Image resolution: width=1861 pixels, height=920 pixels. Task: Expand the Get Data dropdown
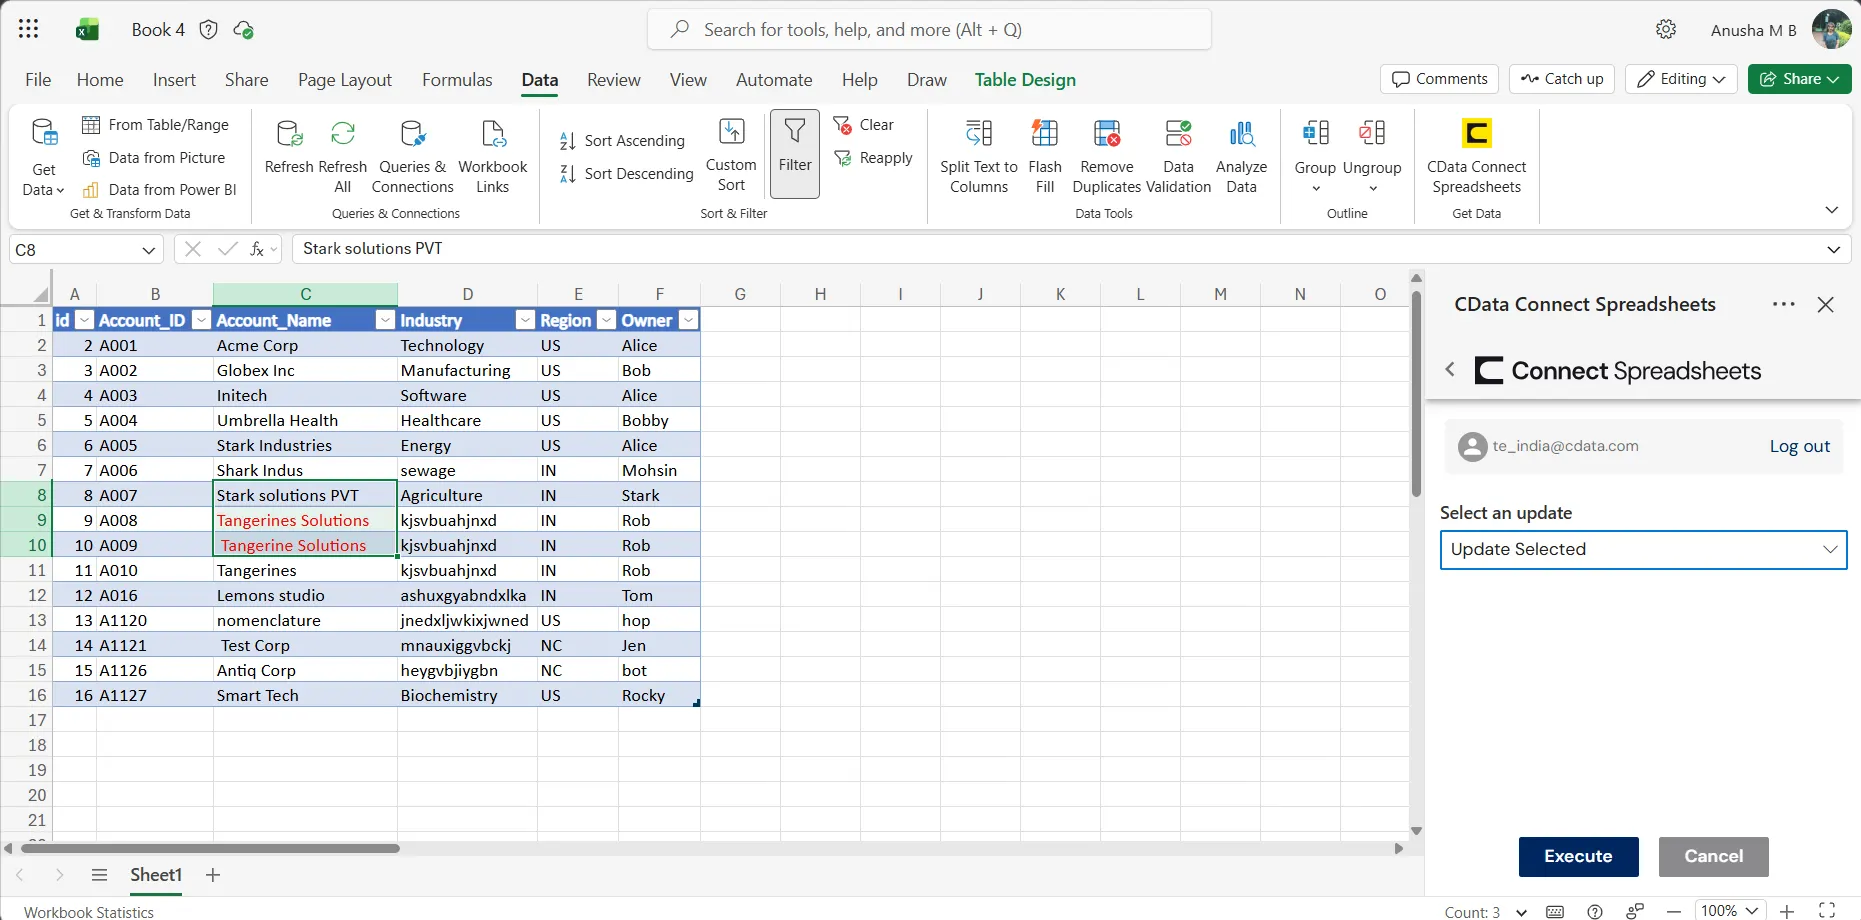[x=43, y=156]
